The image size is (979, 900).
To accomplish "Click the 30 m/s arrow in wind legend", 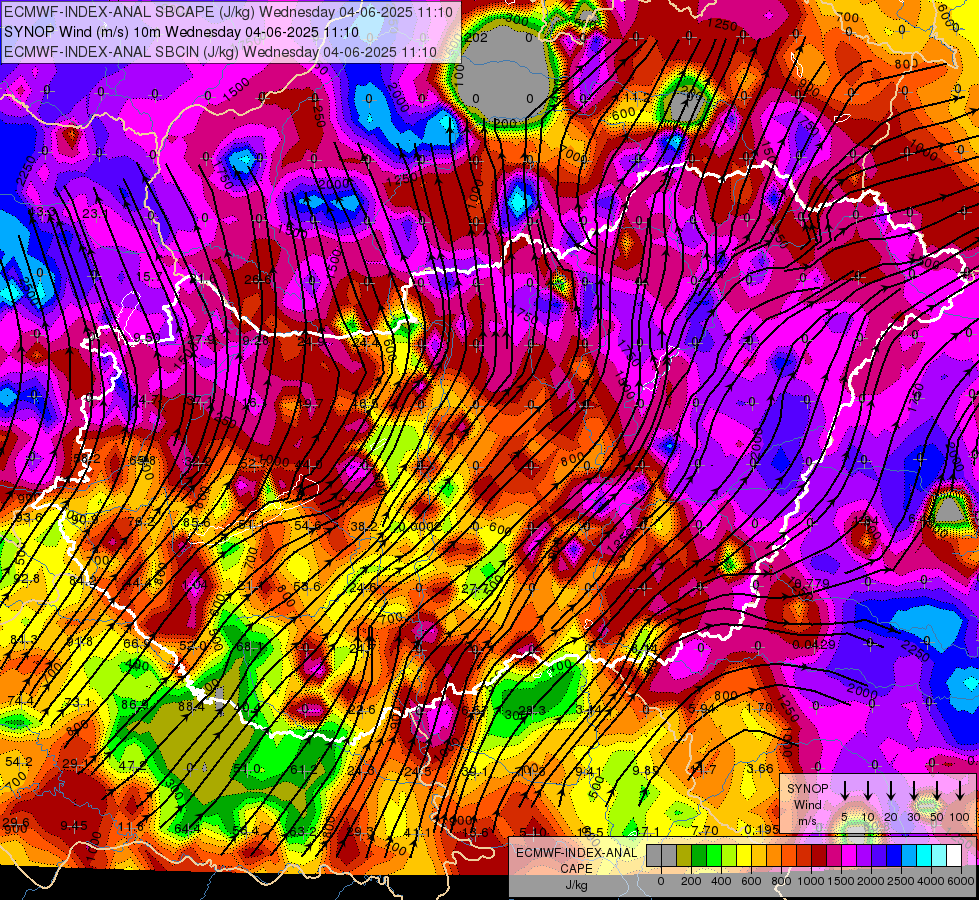I will (914, 791).
